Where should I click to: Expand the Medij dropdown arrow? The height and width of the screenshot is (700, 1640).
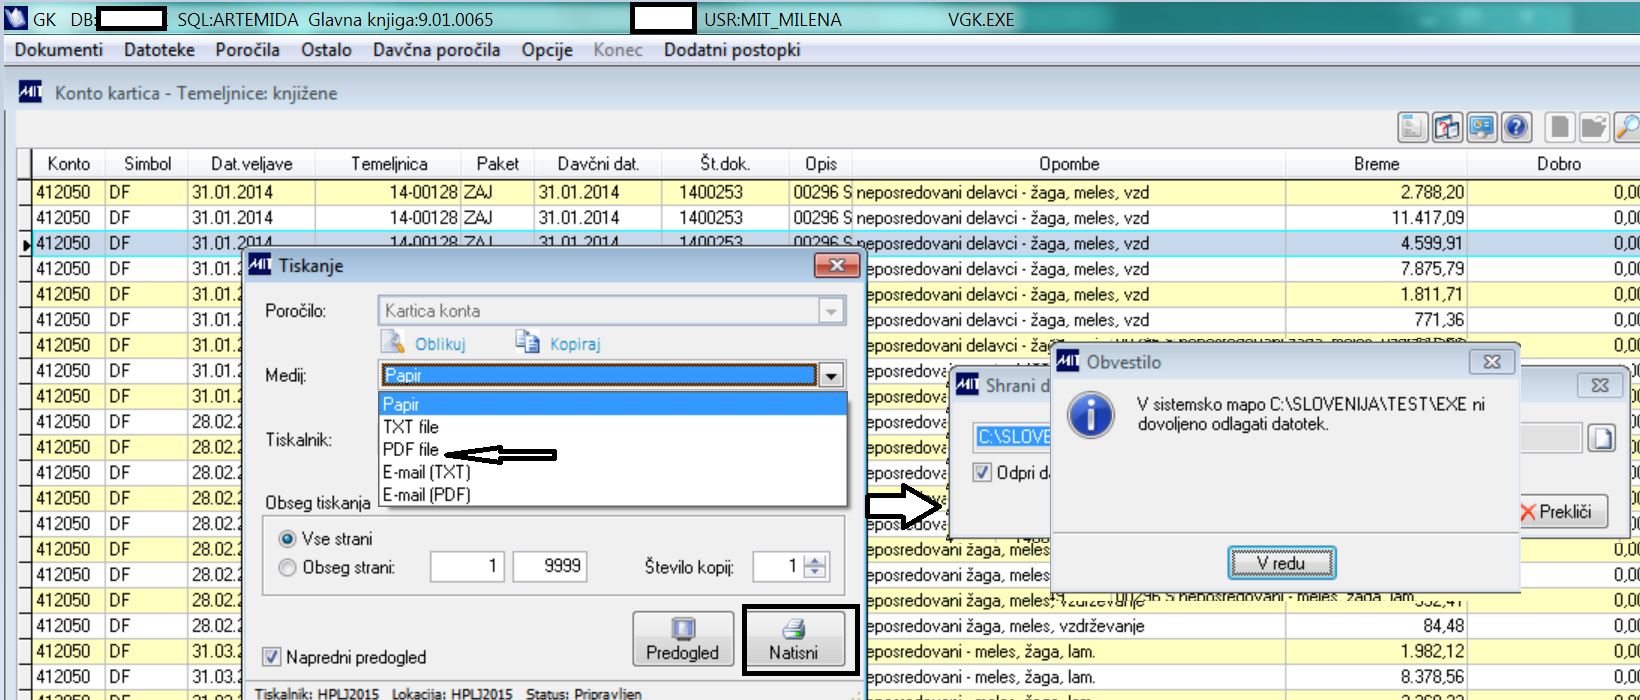pyautogui.click(x=831, y=376)
